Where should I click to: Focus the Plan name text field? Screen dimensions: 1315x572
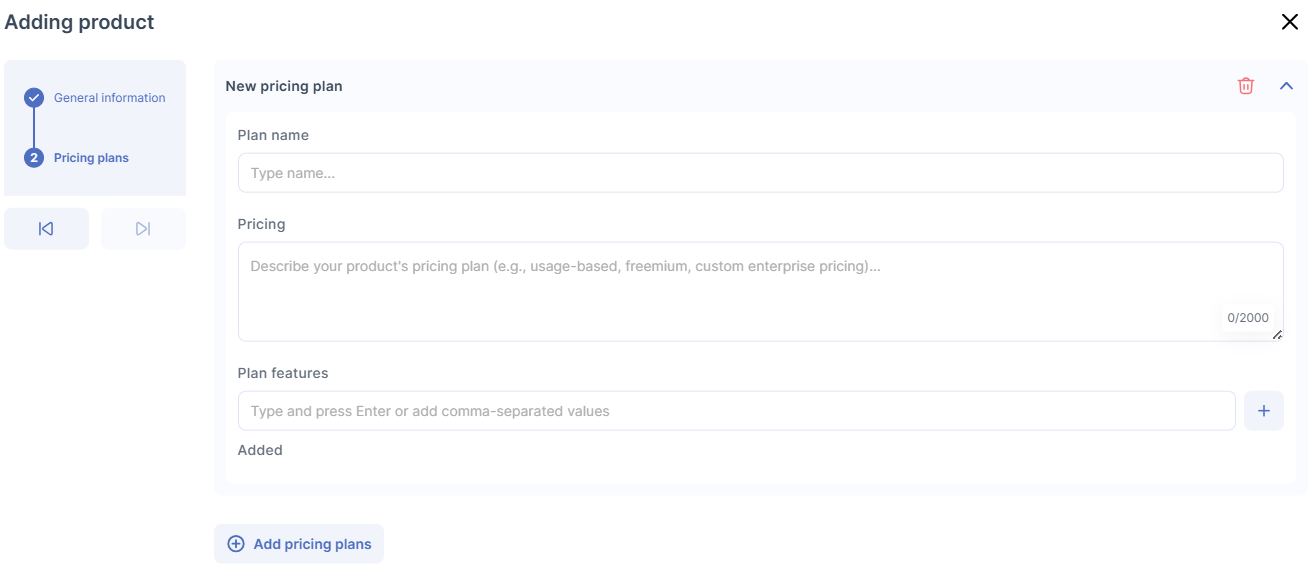point(760,173)
